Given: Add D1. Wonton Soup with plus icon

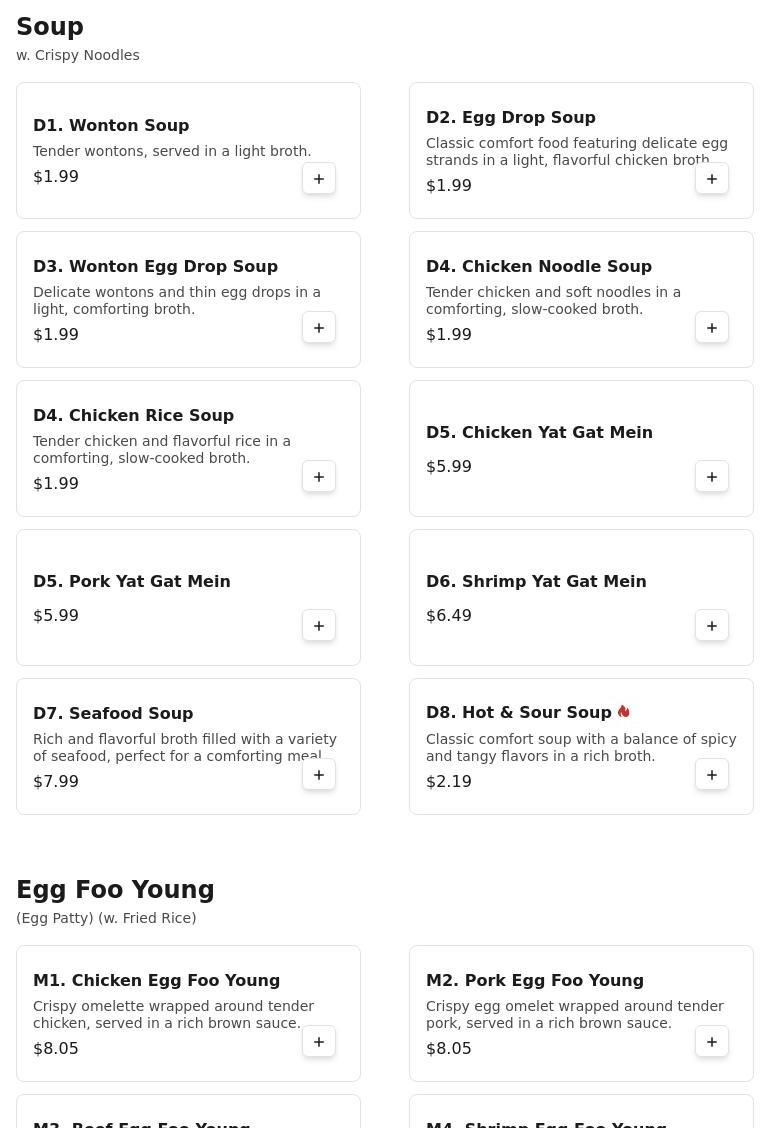Looking at the screenshot, I should tap(319, 178).
